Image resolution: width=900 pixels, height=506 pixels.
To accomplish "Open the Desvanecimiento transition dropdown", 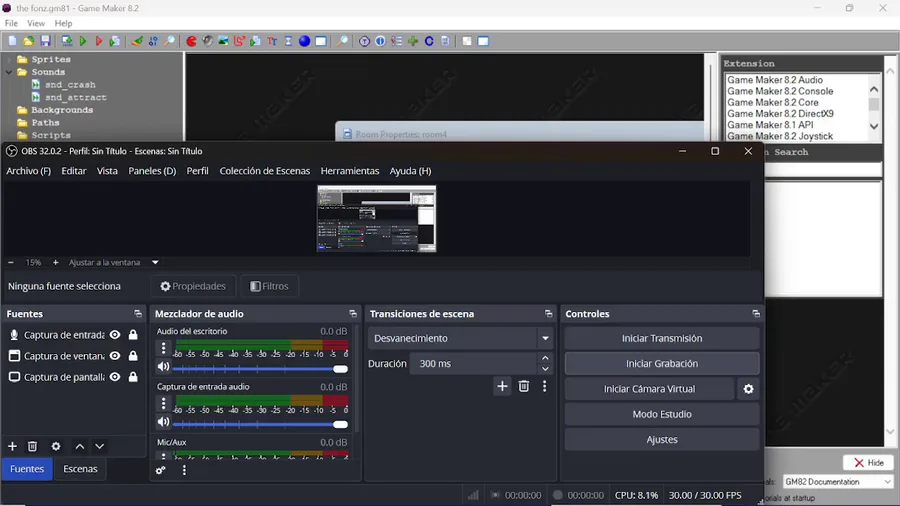I will [545, 338].
